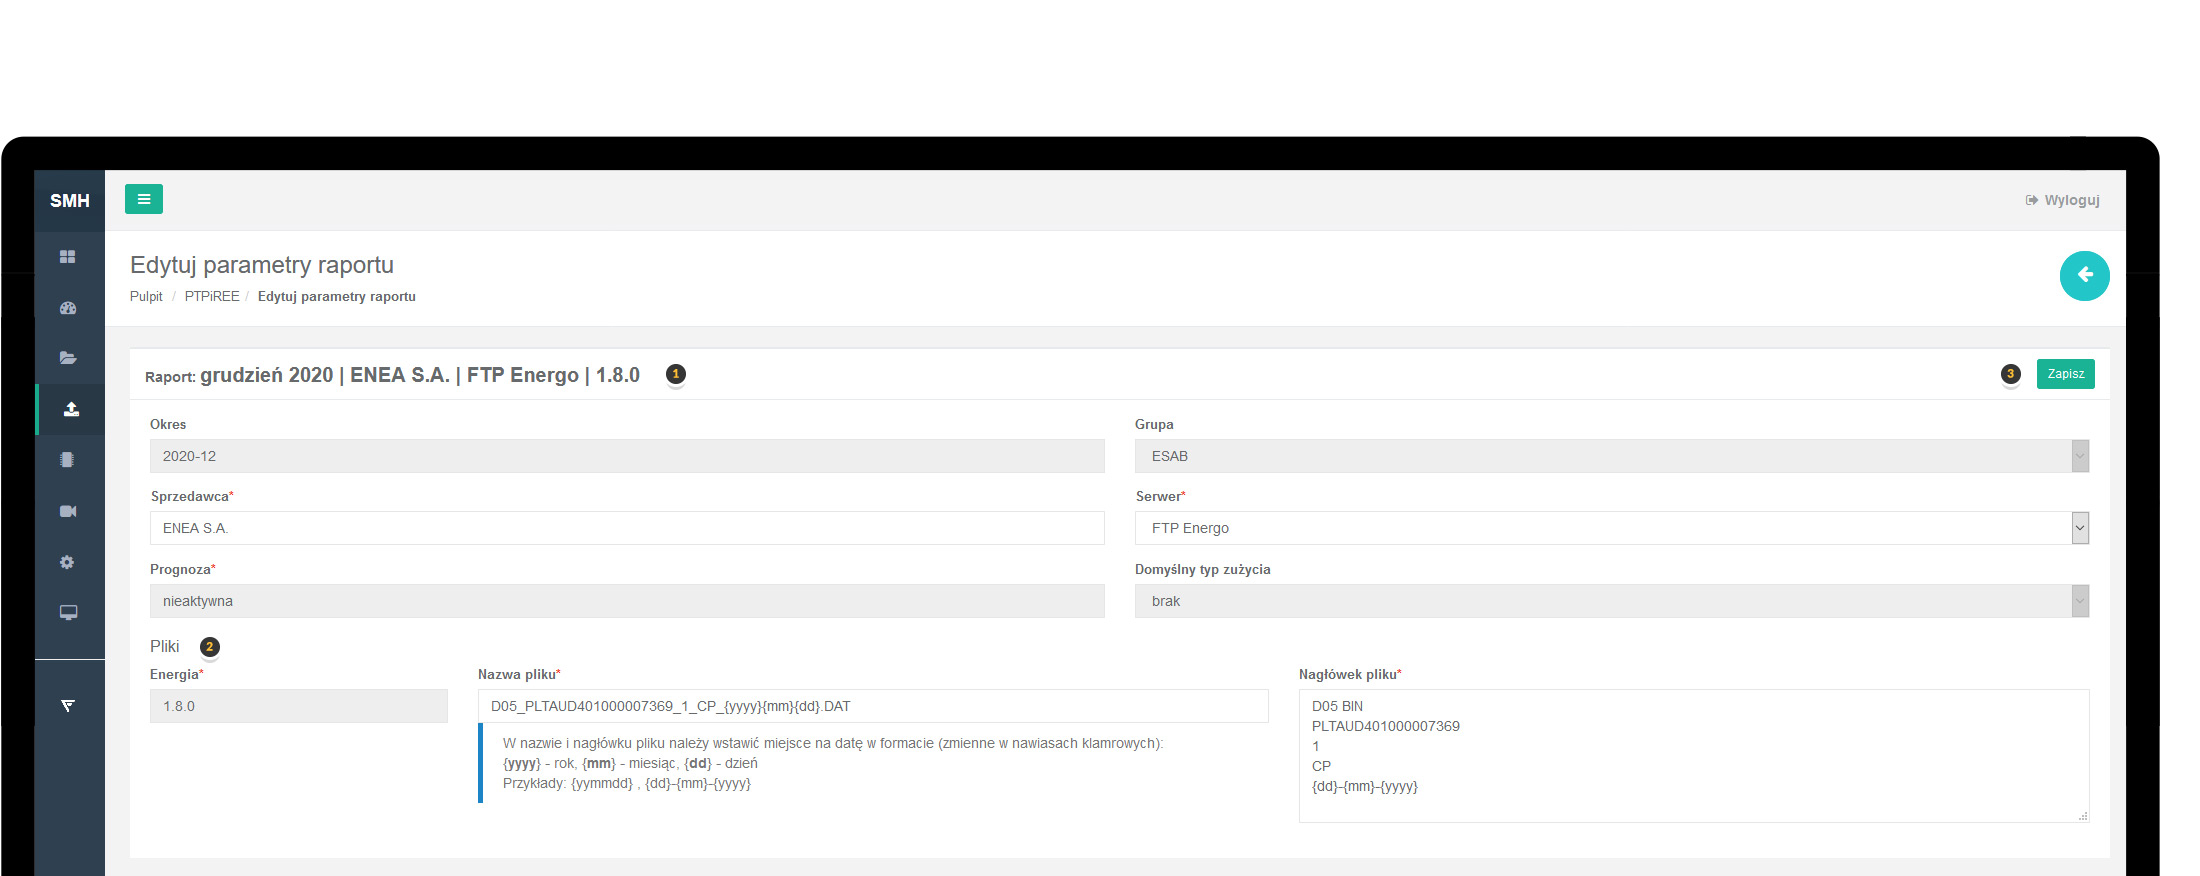The image size is (2200, 876).
Task: Go to PTPiREE breadcrumb link
Action: pos(212,297)
